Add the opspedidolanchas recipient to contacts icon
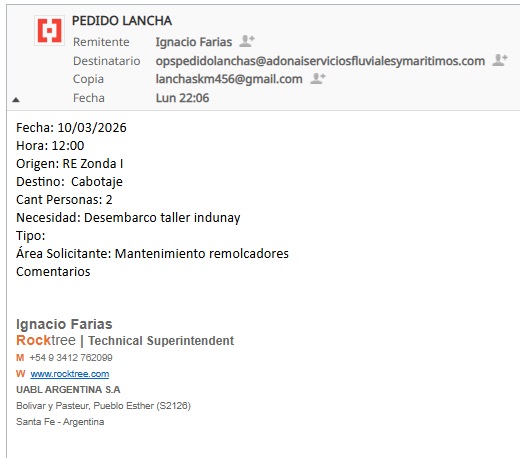520x458 pixels. tap(500, 60)
